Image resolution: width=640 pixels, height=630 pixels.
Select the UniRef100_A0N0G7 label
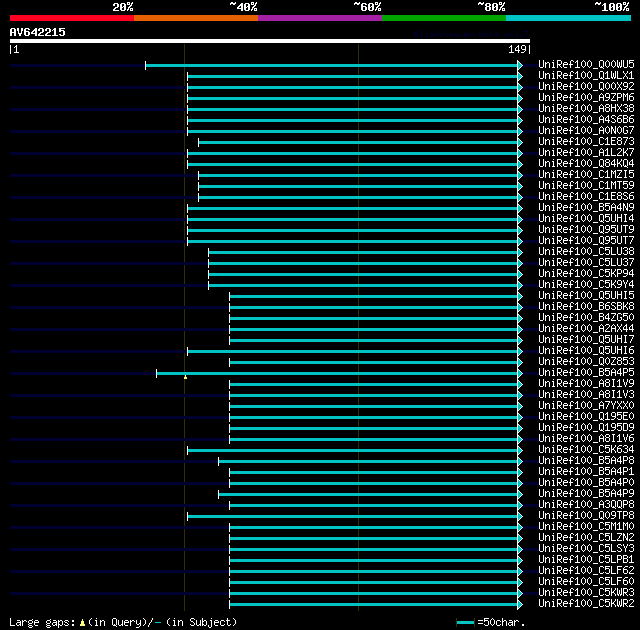coord(586,131)
